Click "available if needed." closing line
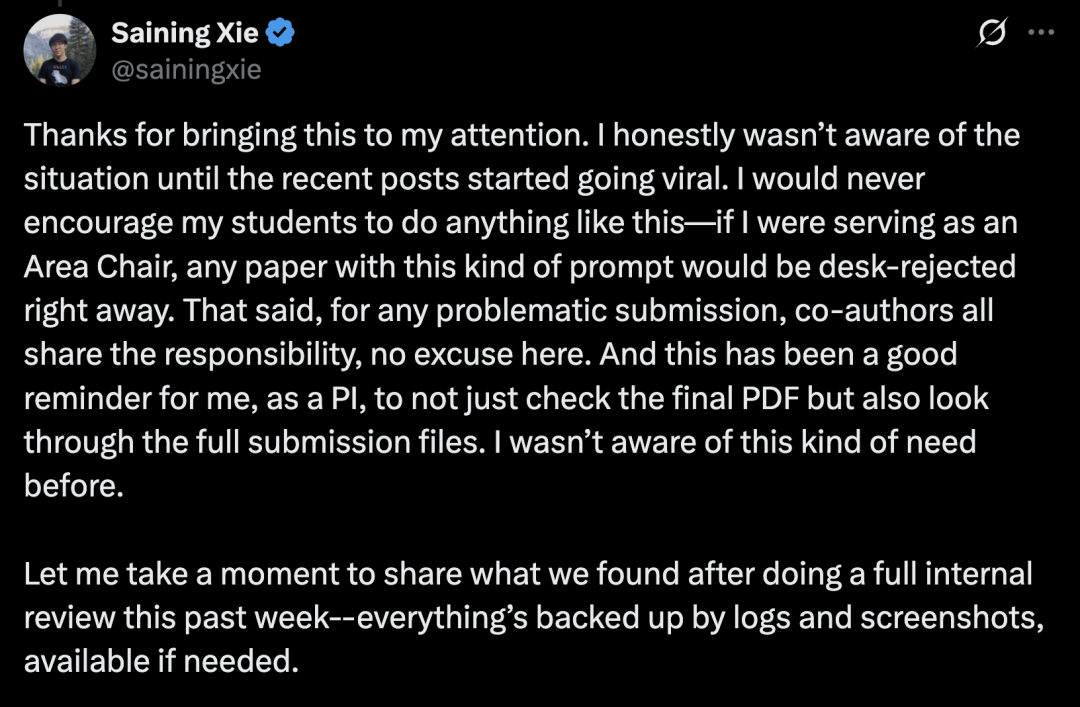This screenshot has width=1080, height=707. click(x=161, y=662)
